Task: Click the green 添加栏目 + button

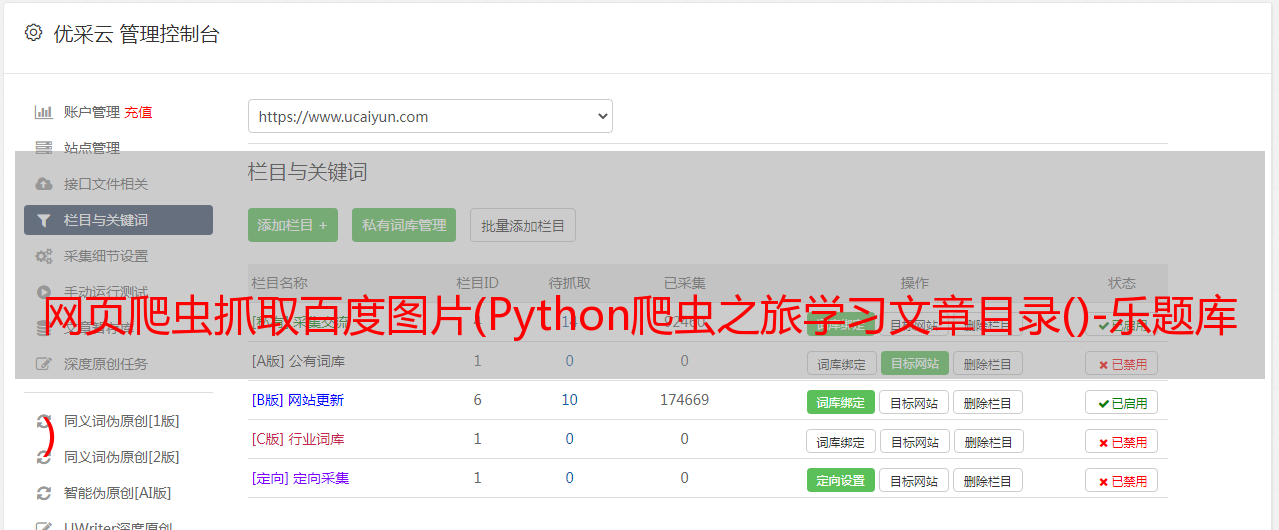Action: pyautogui.click(x=293, y=225)
